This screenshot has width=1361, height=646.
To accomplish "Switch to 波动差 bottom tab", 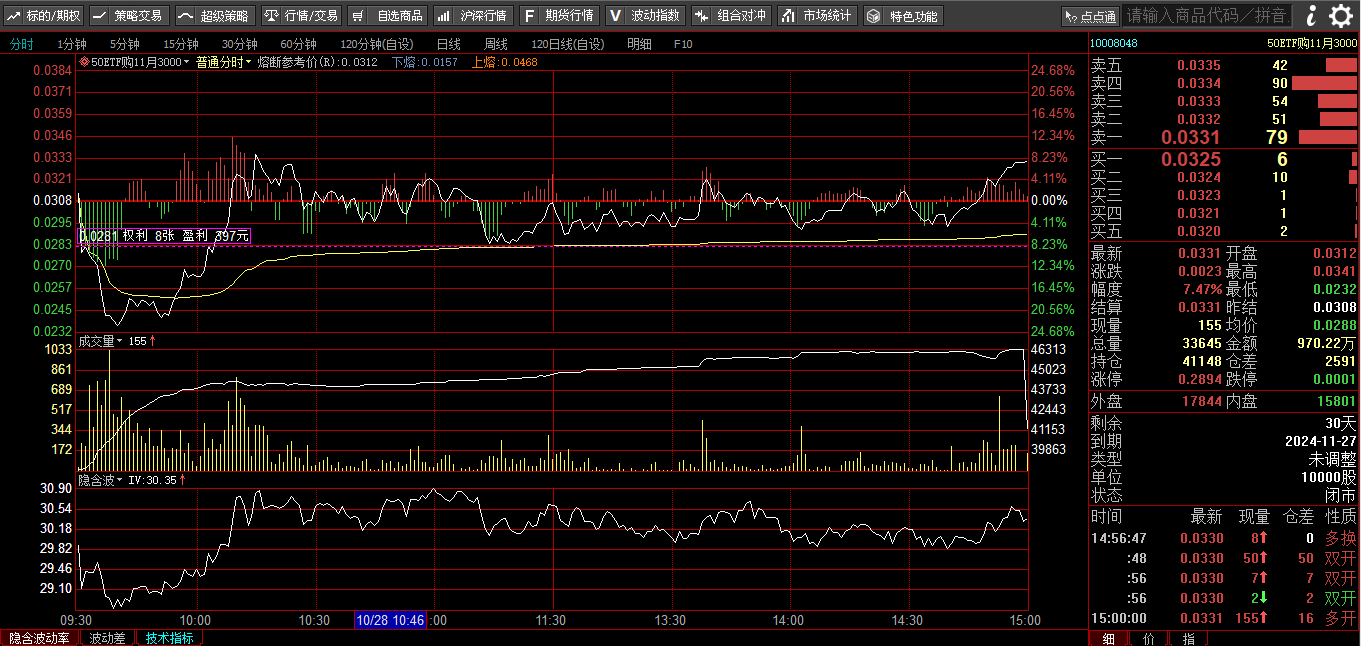I will click(x=106, y=638).
